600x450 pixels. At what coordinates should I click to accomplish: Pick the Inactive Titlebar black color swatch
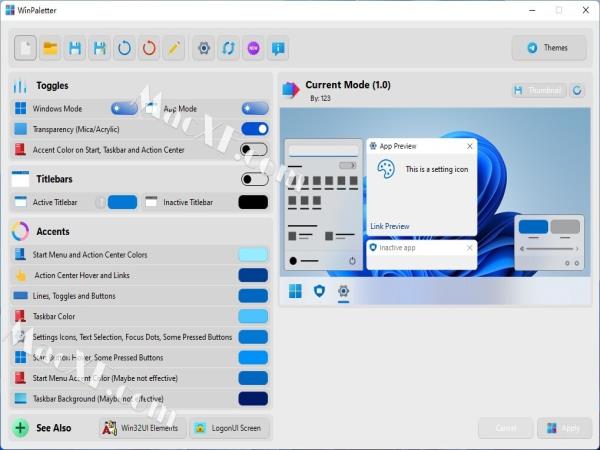coord(253,202)
